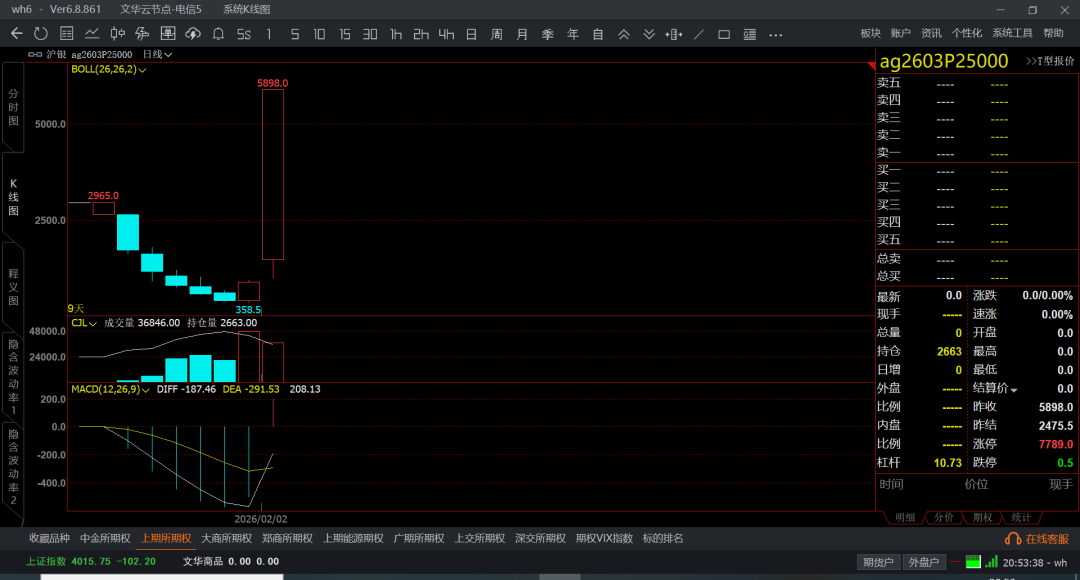
Task: Expand the BOLL(26,26,2) indicator dropdown
Action: click(109, 70)
